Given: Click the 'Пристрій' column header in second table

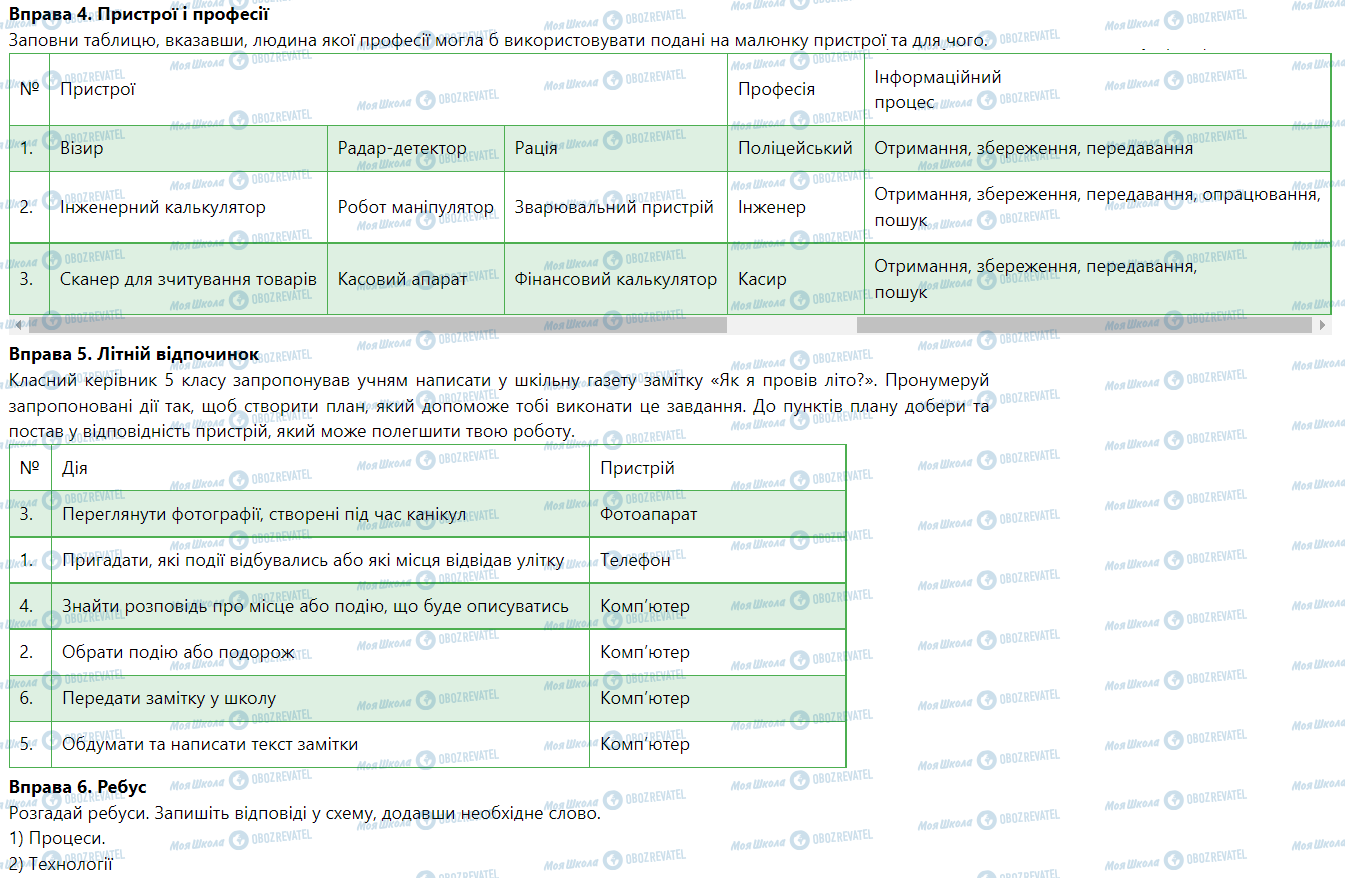Looking at the screenshot, I should [717, 468].
